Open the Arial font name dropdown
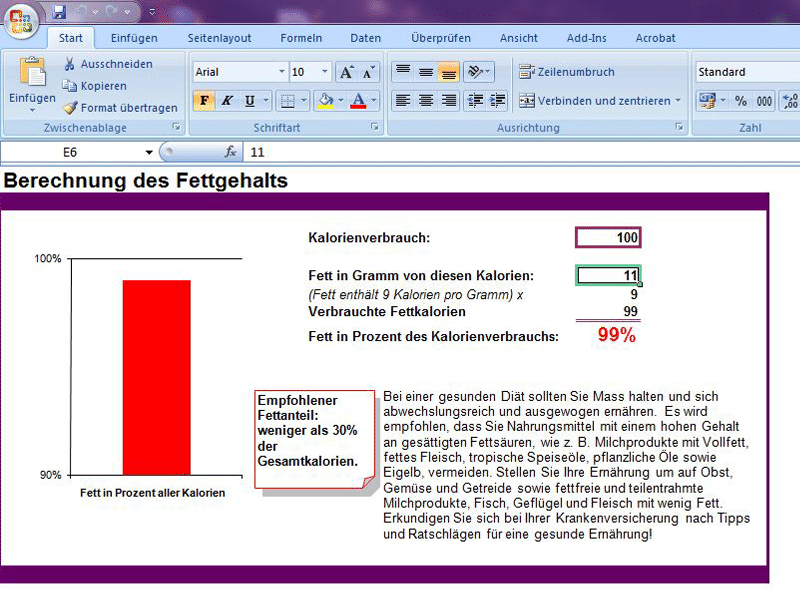The width and height of the screenshot is (800, 600). click(x=281, y=72)
